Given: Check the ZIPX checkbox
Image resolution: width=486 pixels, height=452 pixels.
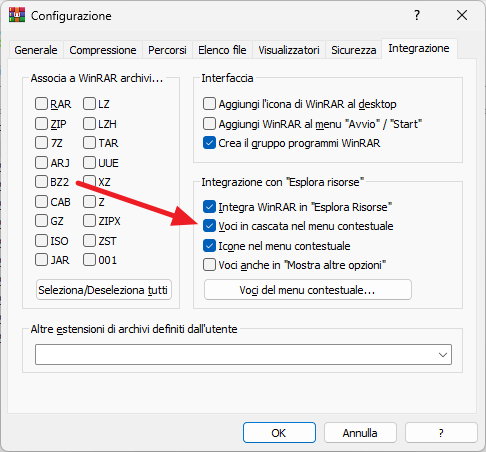Looking at the screenshot, I should (89, 221).
